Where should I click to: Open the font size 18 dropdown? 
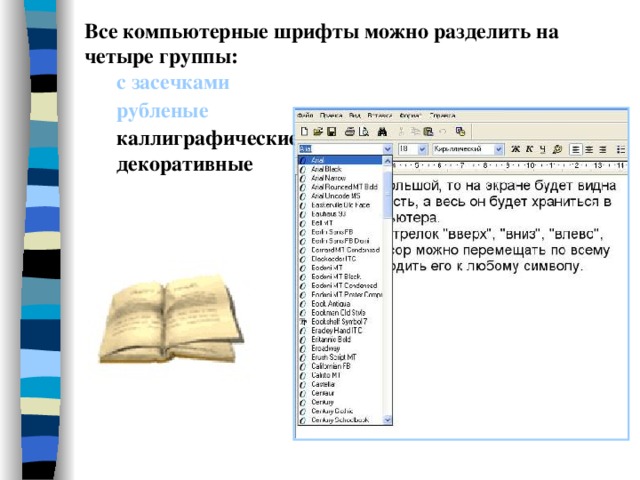pyautogui.click(x=422, y=149)
